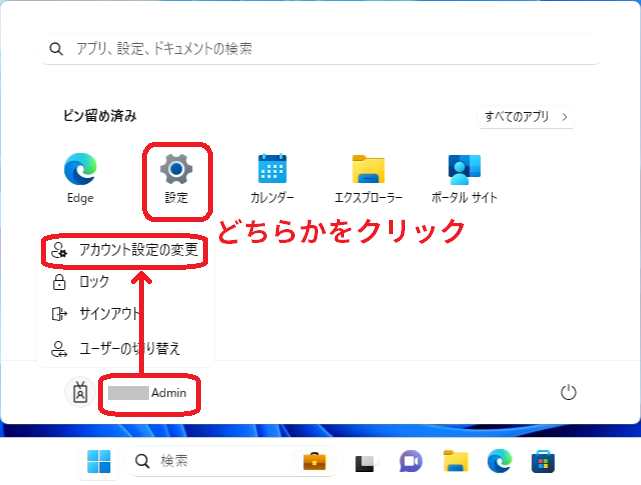Viewport: 641px width, 485px height.
Task: Open the エクスプローラー pinned app
Action: pos(368,179)
